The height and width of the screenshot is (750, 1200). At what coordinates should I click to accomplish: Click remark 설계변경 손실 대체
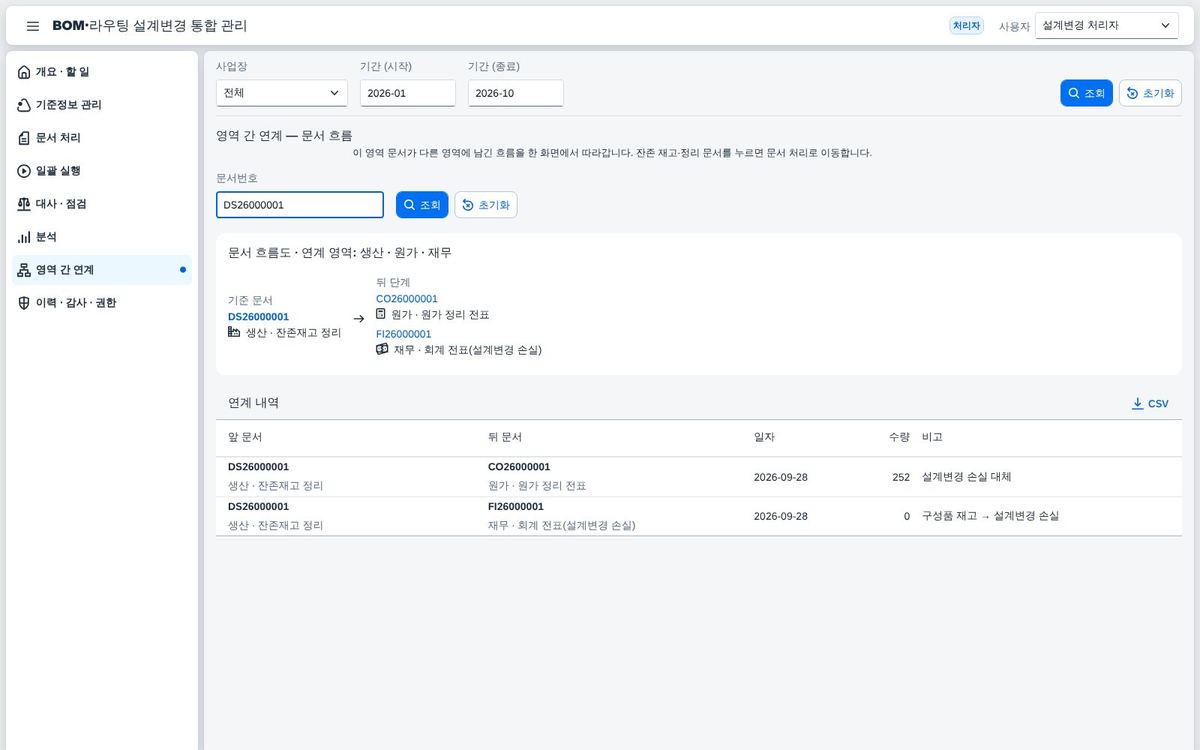click(x=967, y=477)
